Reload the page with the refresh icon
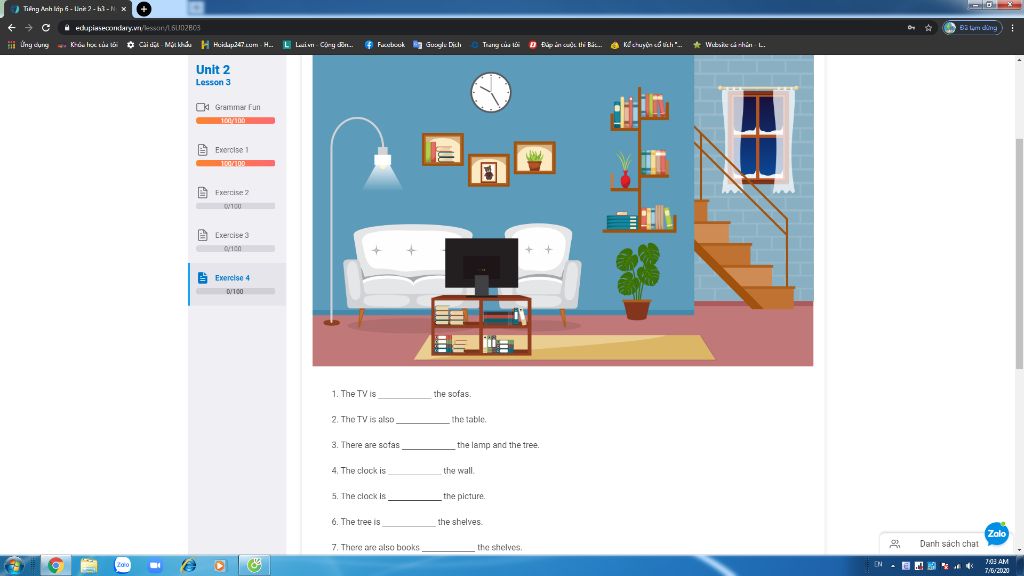The image size is (1024, 576). point(46,27)
